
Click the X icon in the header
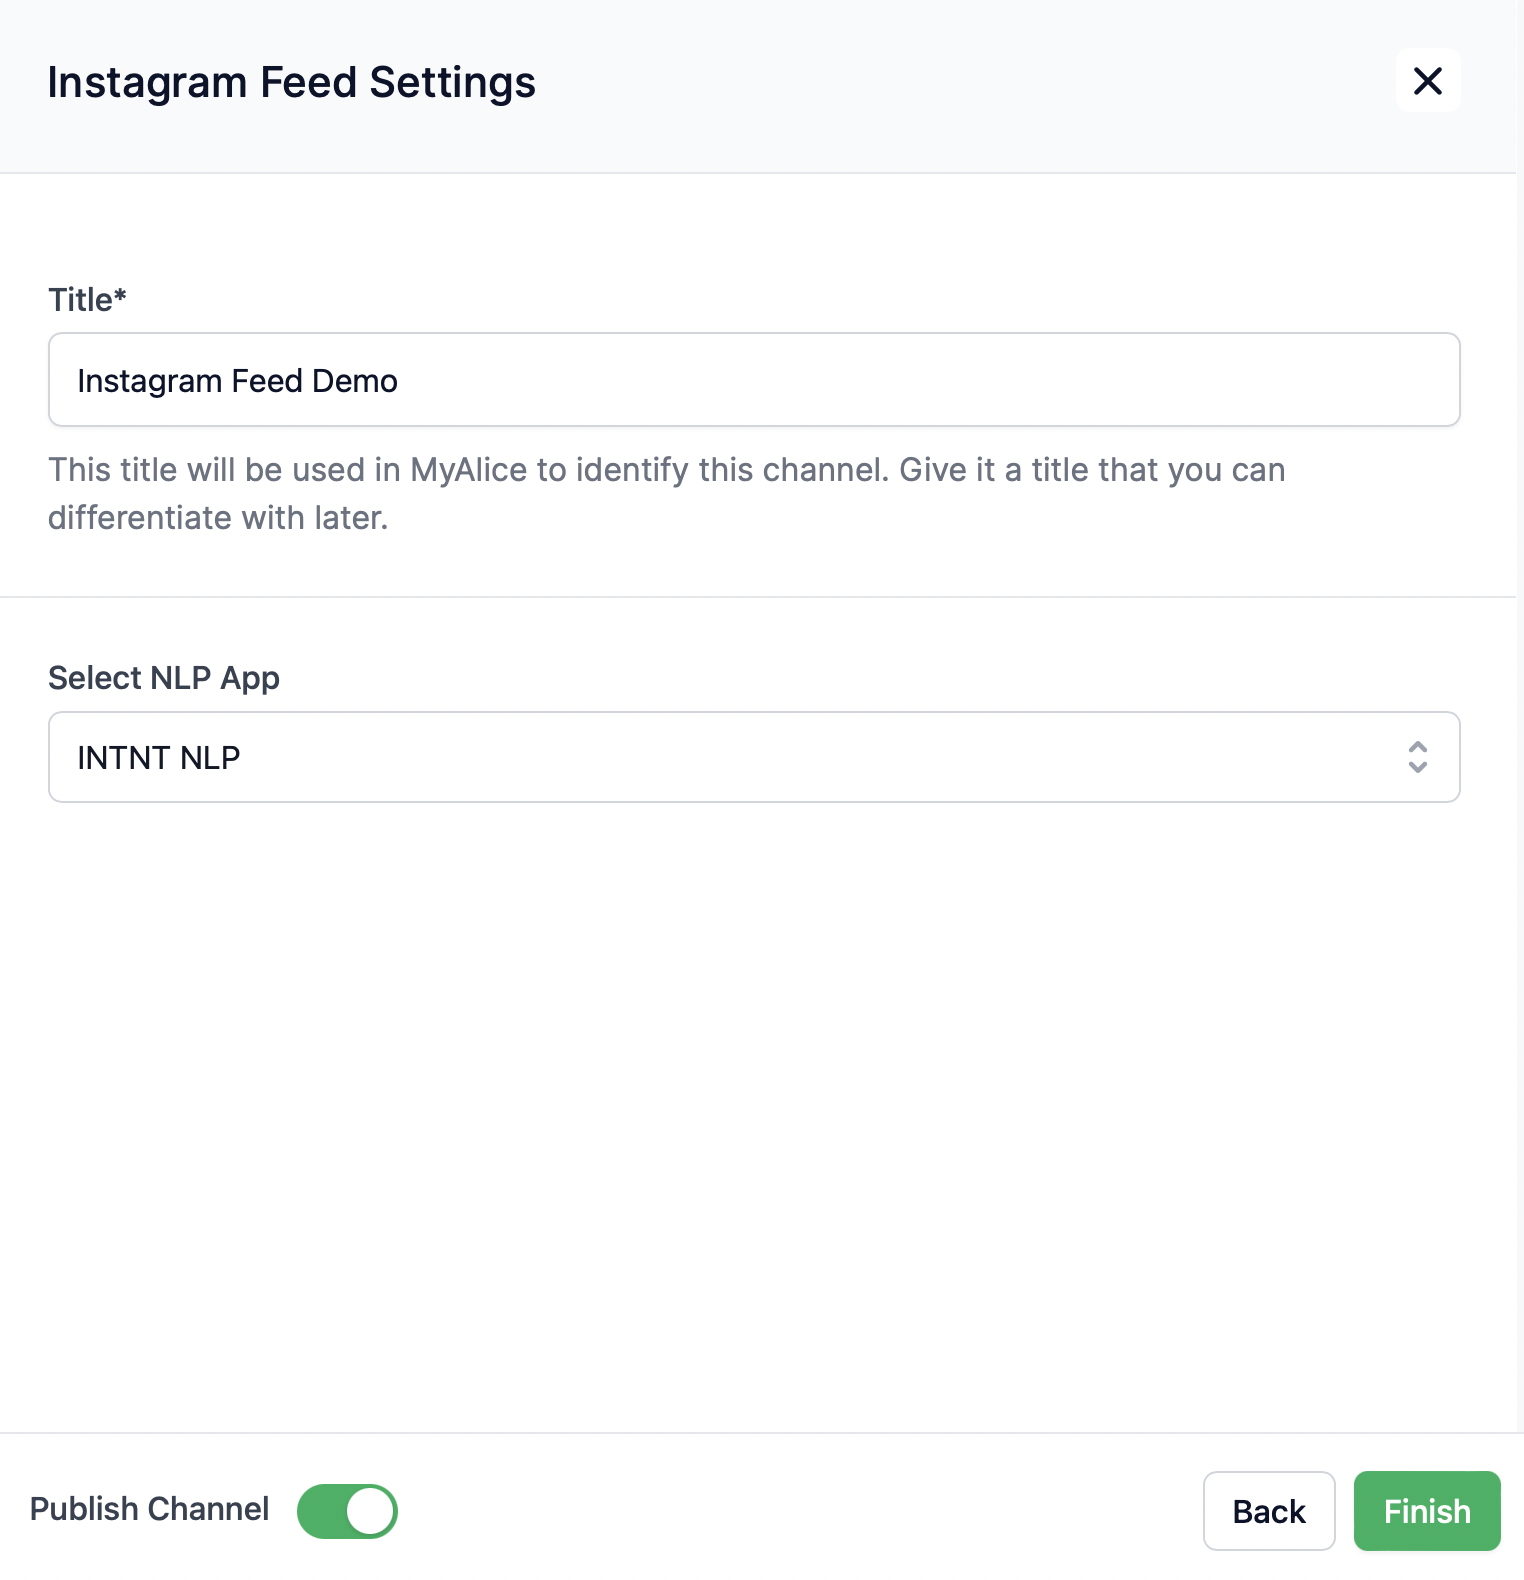pos(1427,81)
